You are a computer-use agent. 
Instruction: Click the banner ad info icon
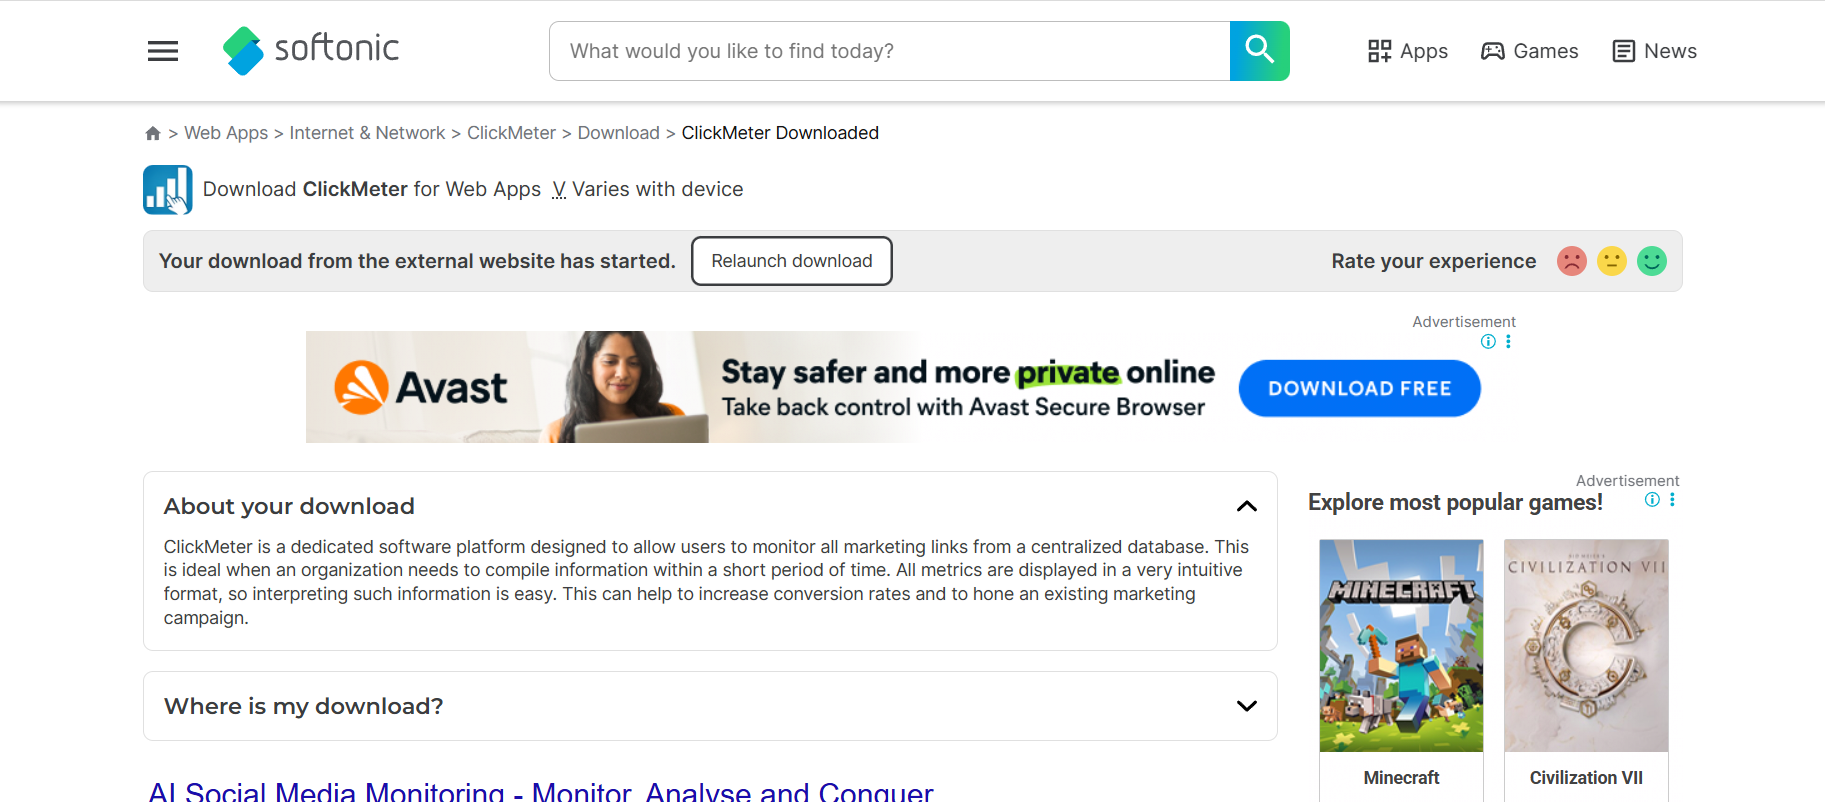[x=1488, y=342]
